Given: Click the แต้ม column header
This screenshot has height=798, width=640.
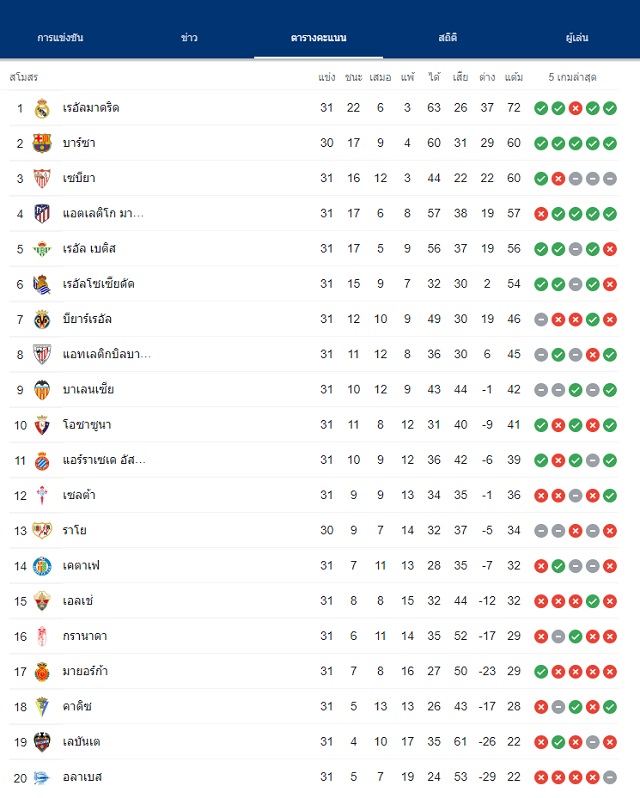Looking at the screenshot, I should pyautogui.click(x=514, y=77).
